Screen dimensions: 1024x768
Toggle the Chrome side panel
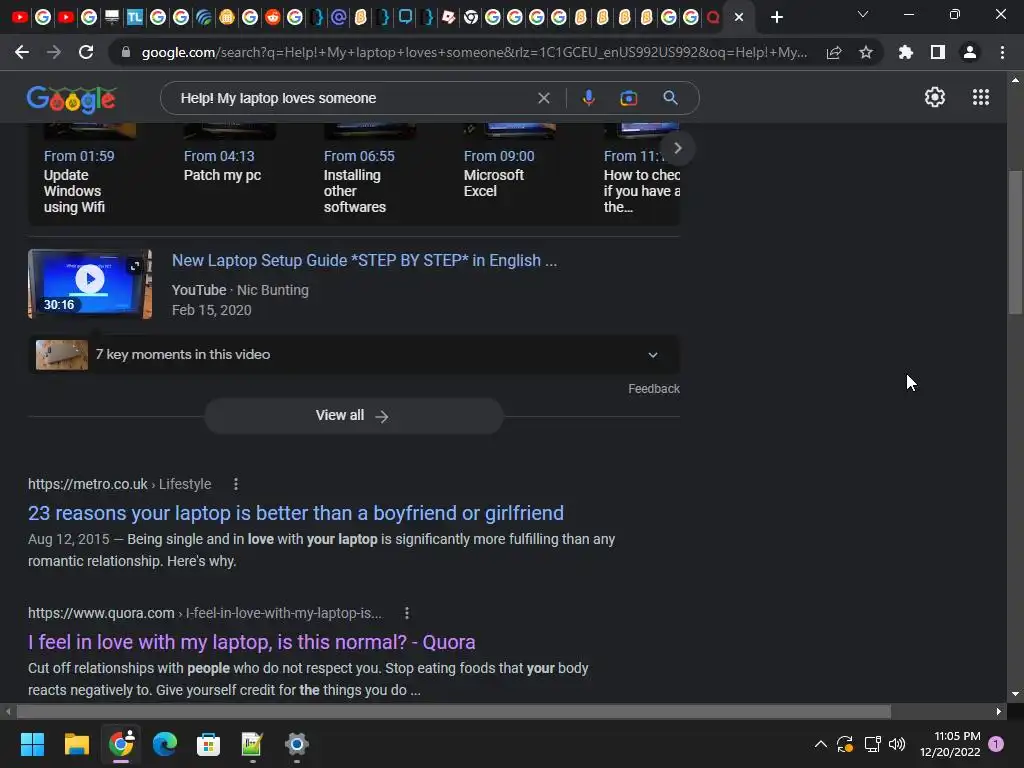(938, 52)
